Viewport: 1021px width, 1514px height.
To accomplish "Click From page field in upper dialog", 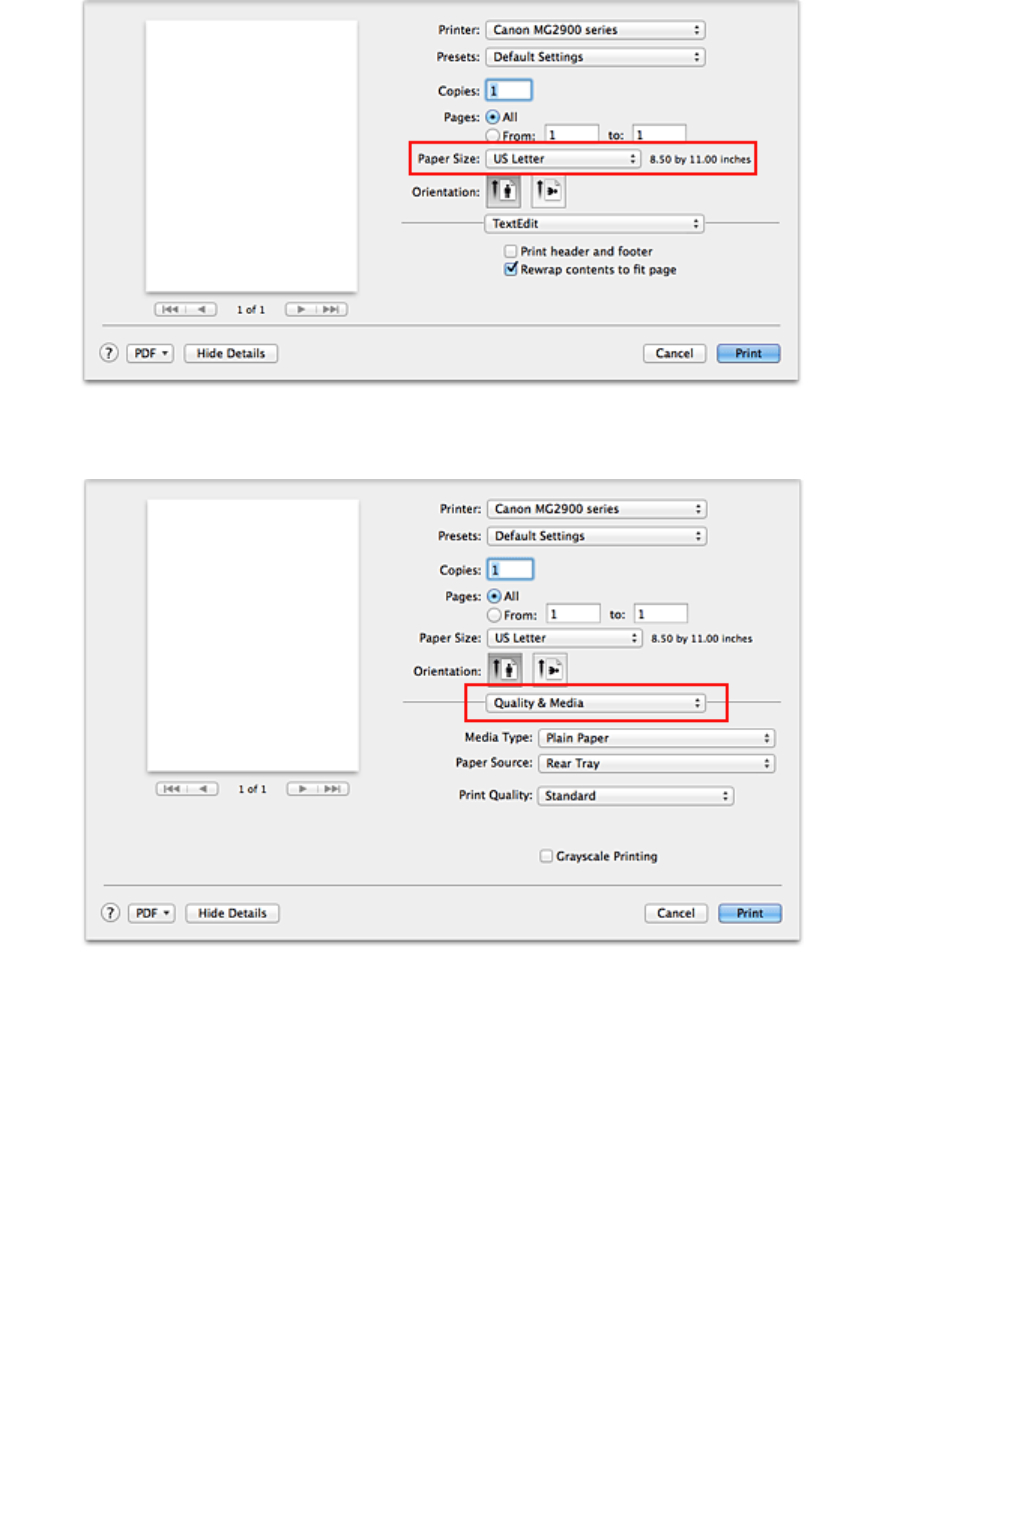I will point(572,135).
